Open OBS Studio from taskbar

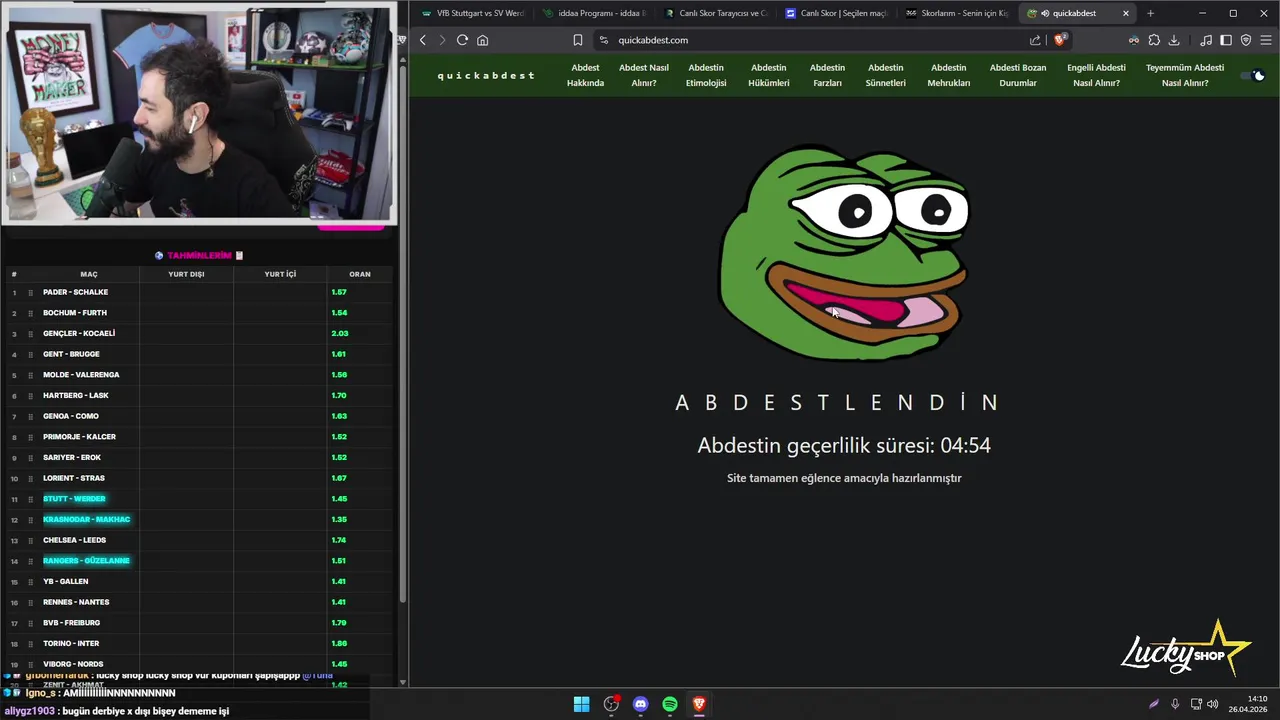(611, 704)
